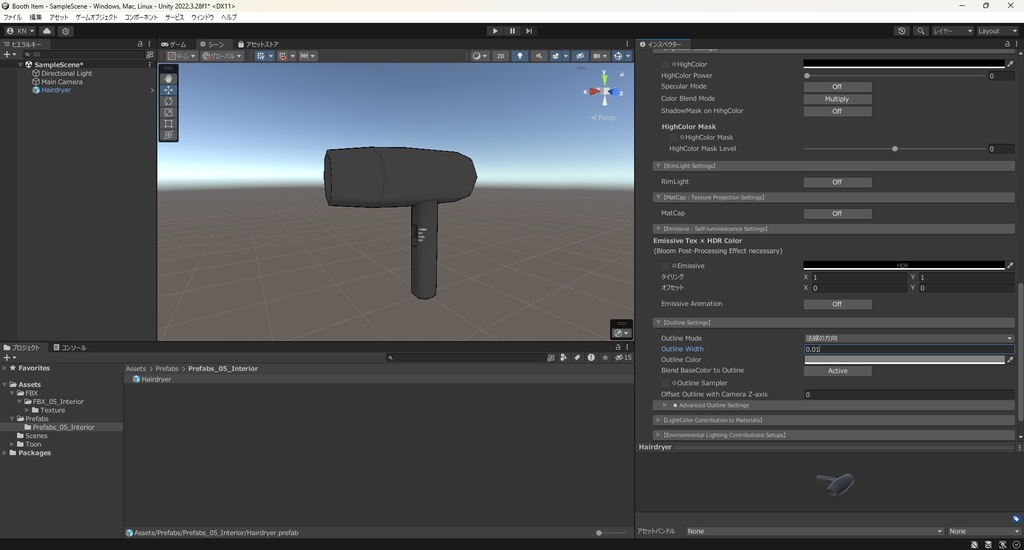
Task: Select the combined Transform tool
Action: tap(168, 135)
